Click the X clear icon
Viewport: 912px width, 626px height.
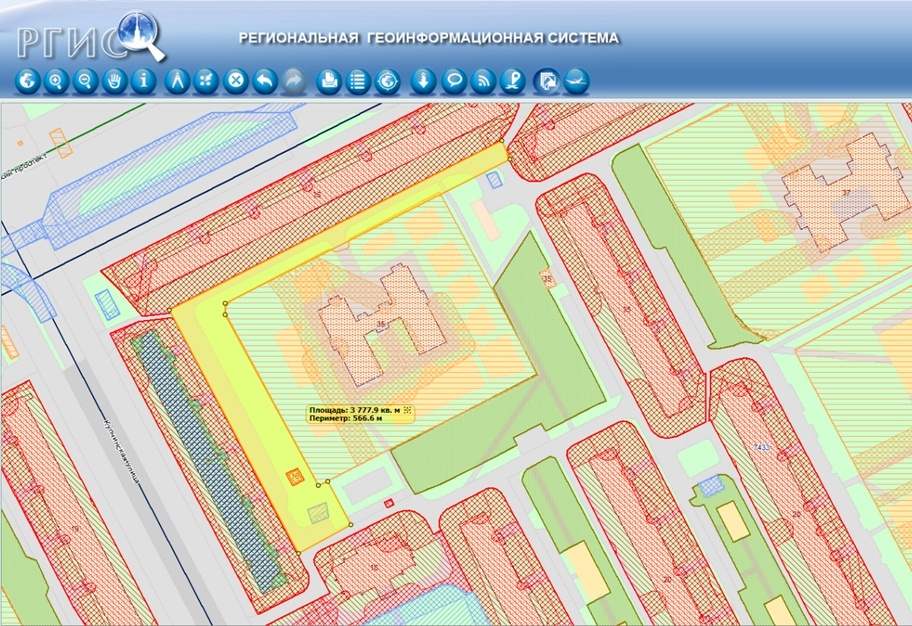[236, 81]
